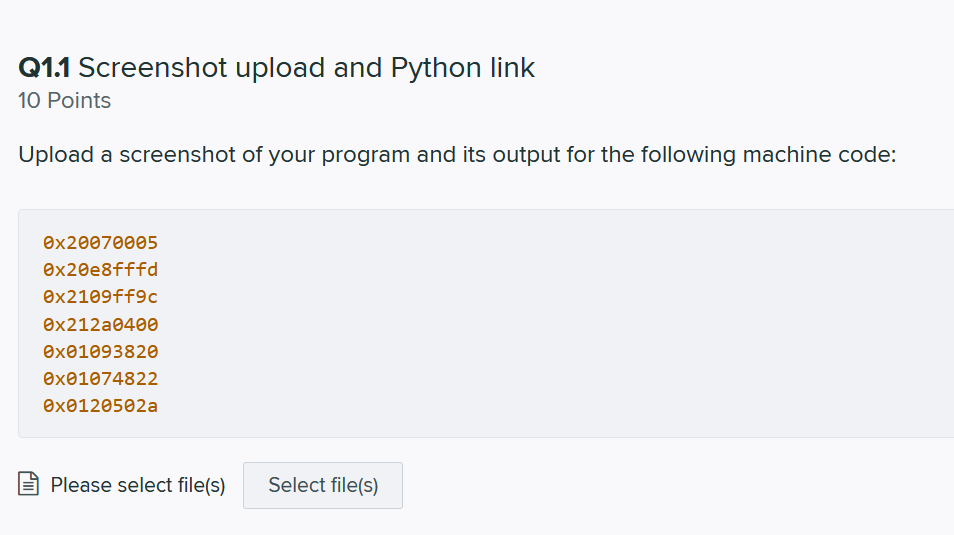This screenshot has width=954, height=535.
Task: Select the machine code line 0x20e8fffd
Action: (100, 269)
